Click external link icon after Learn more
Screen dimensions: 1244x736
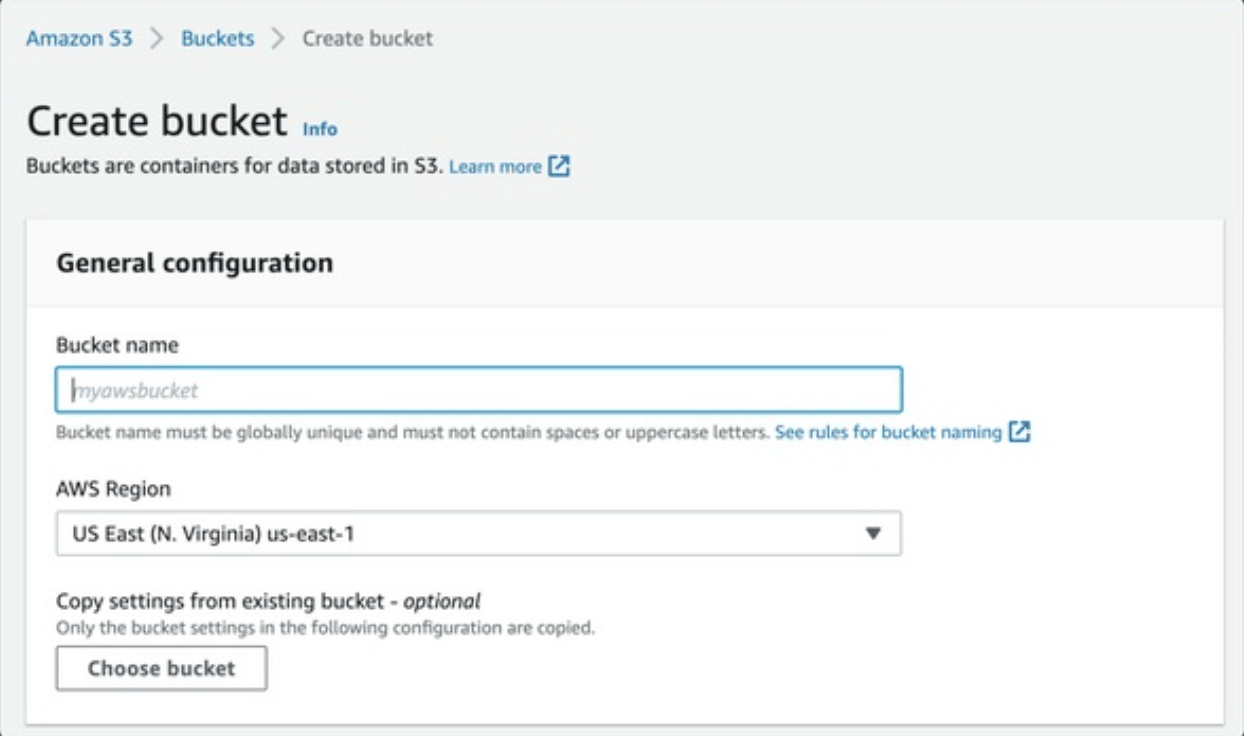[x=559, y=167]
